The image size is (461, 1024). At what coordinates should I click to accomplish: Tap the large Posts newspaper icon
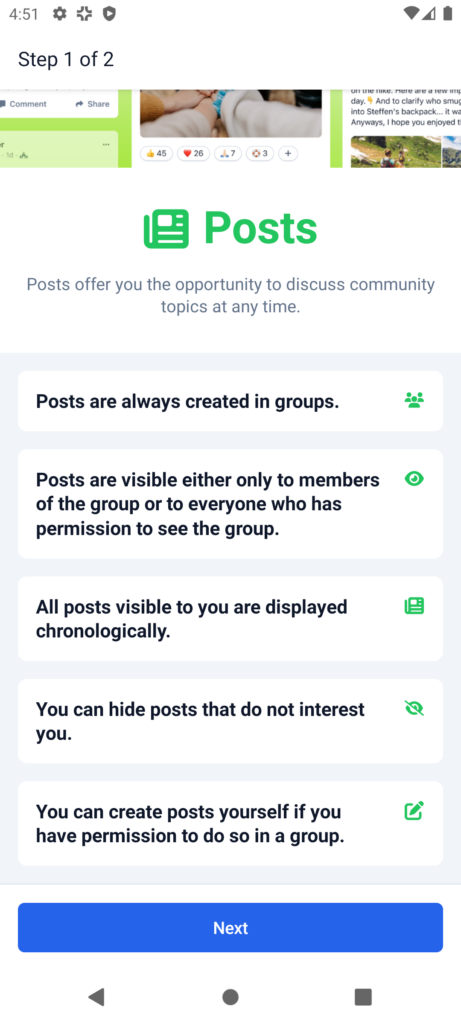point(167,229)
